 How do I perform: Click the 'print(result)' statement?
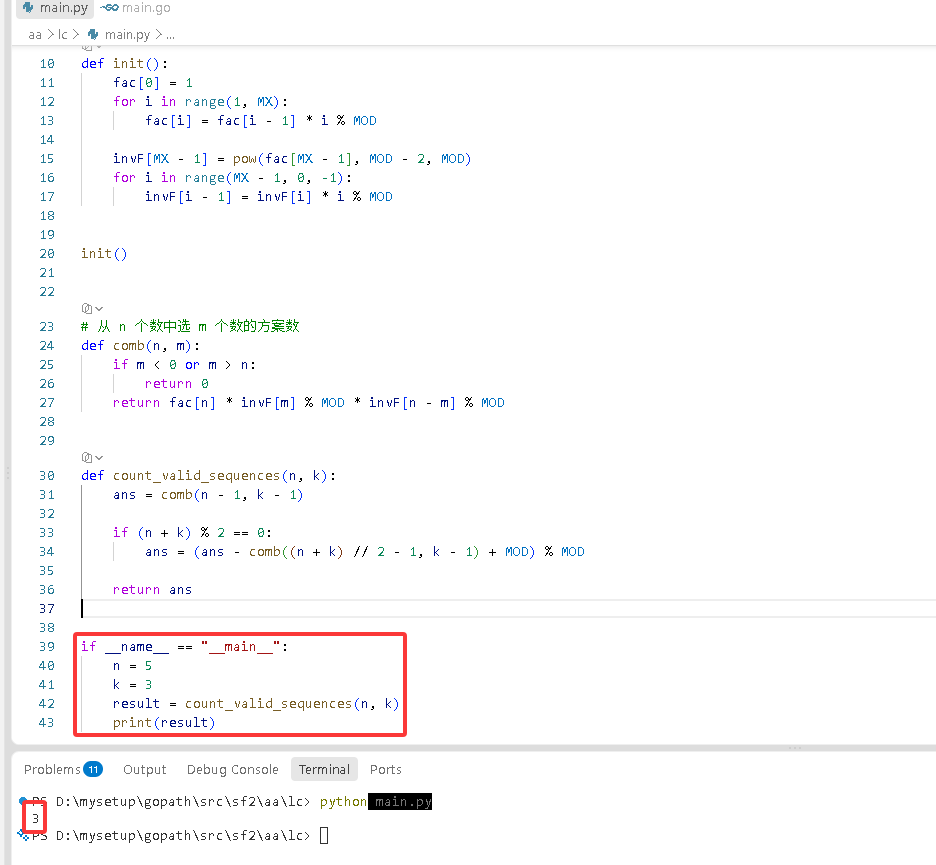click(x=164, y=722)
